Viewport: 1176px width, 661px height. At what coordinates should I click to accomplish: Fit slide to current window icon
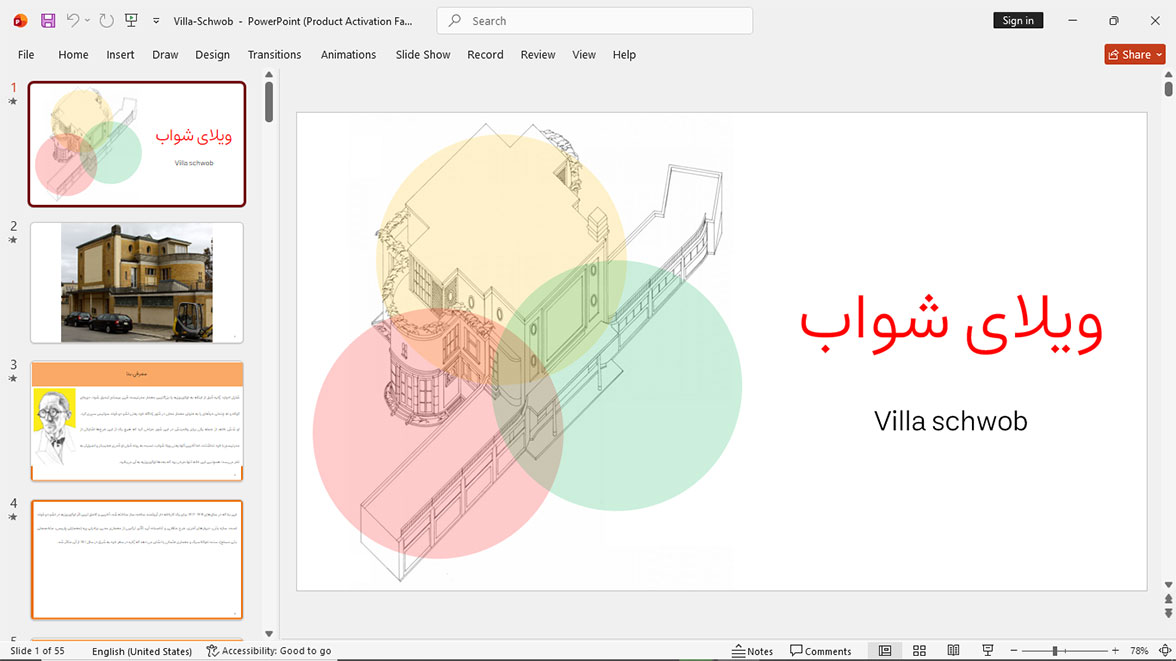(1165, 650)
